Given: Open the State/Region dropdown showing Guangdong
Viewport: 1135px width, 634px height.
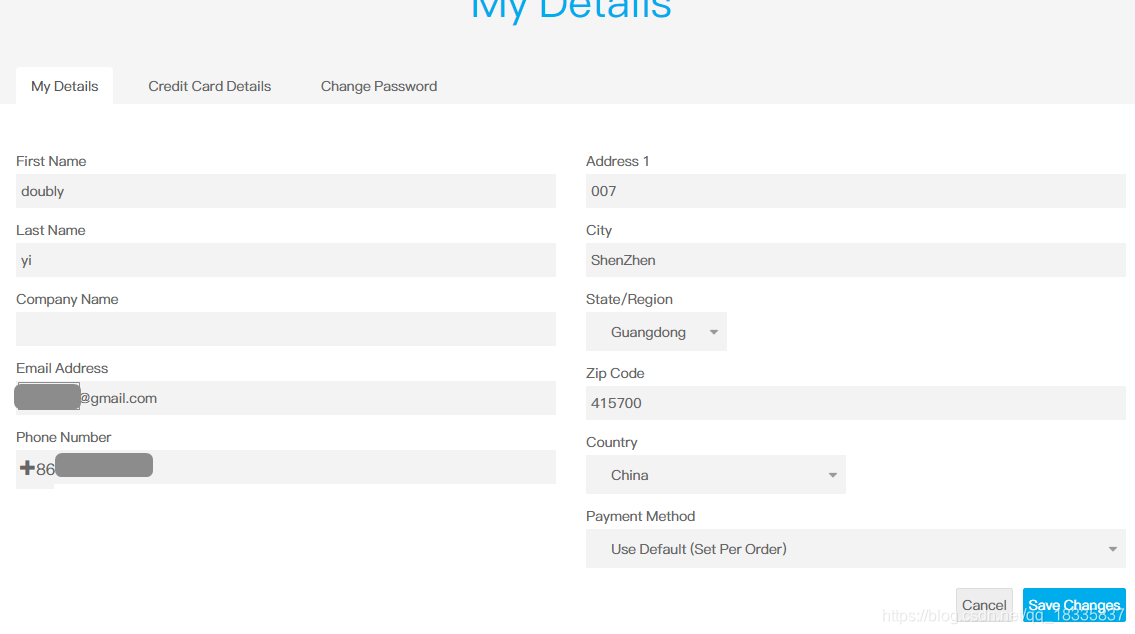Looking at the screenshot, I should coord(656,331).
